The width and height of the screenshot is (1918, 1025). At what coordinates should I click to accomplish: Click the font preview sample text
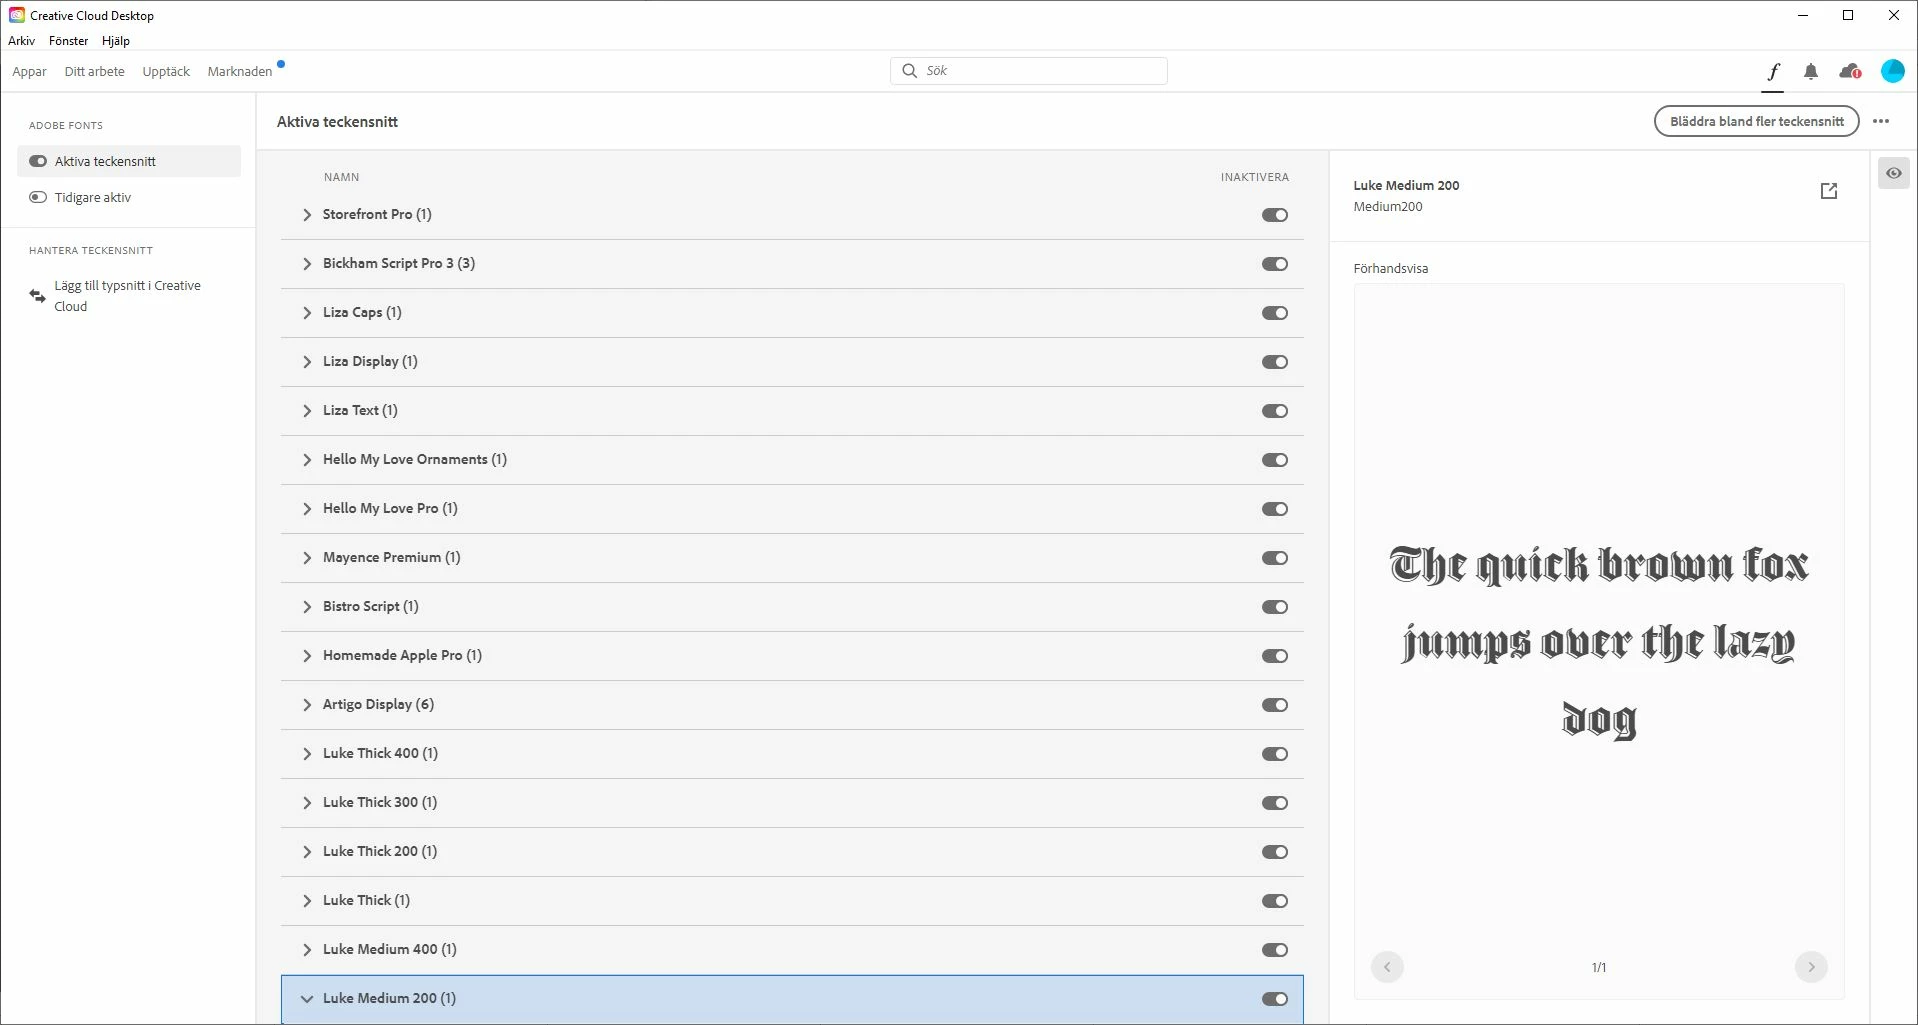[x=1598, y=641]
